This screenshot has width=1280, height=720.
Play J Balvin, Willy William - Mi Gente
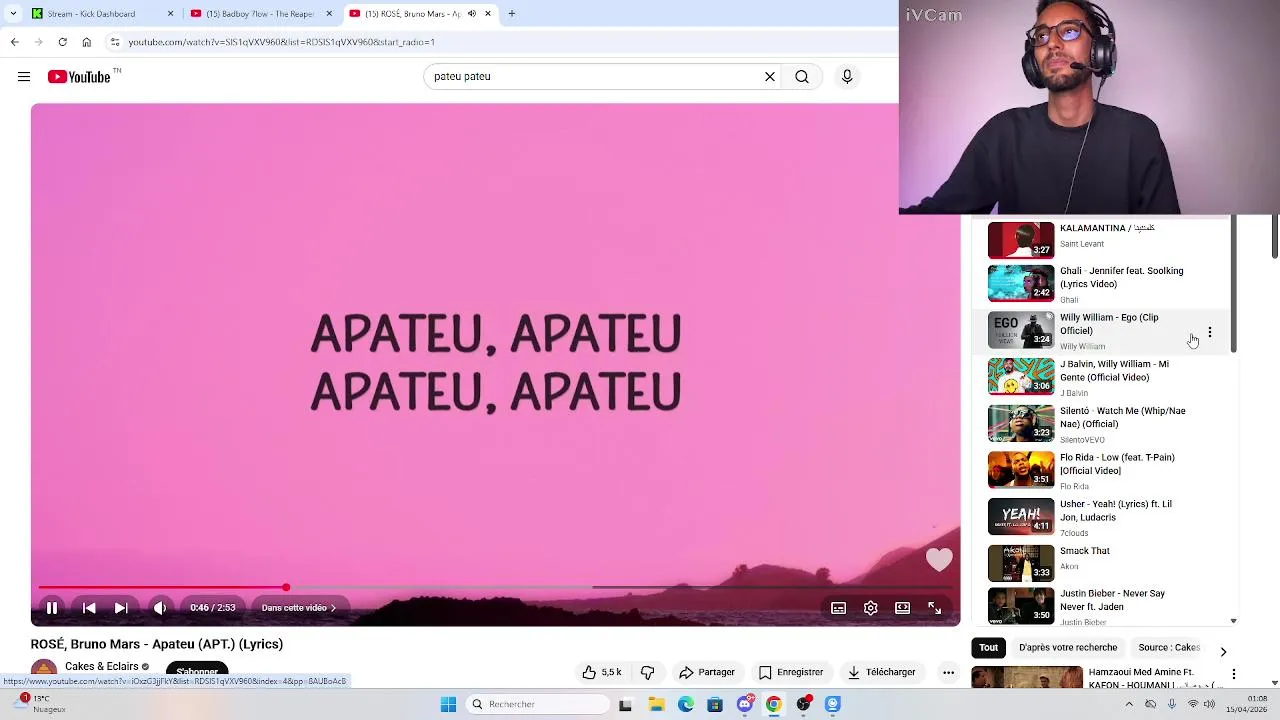tap(1100, 378)
